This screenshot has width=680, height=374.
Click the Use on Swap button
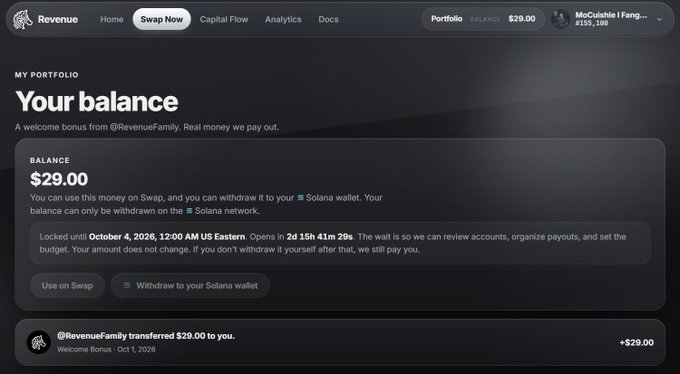click(67, 285)
